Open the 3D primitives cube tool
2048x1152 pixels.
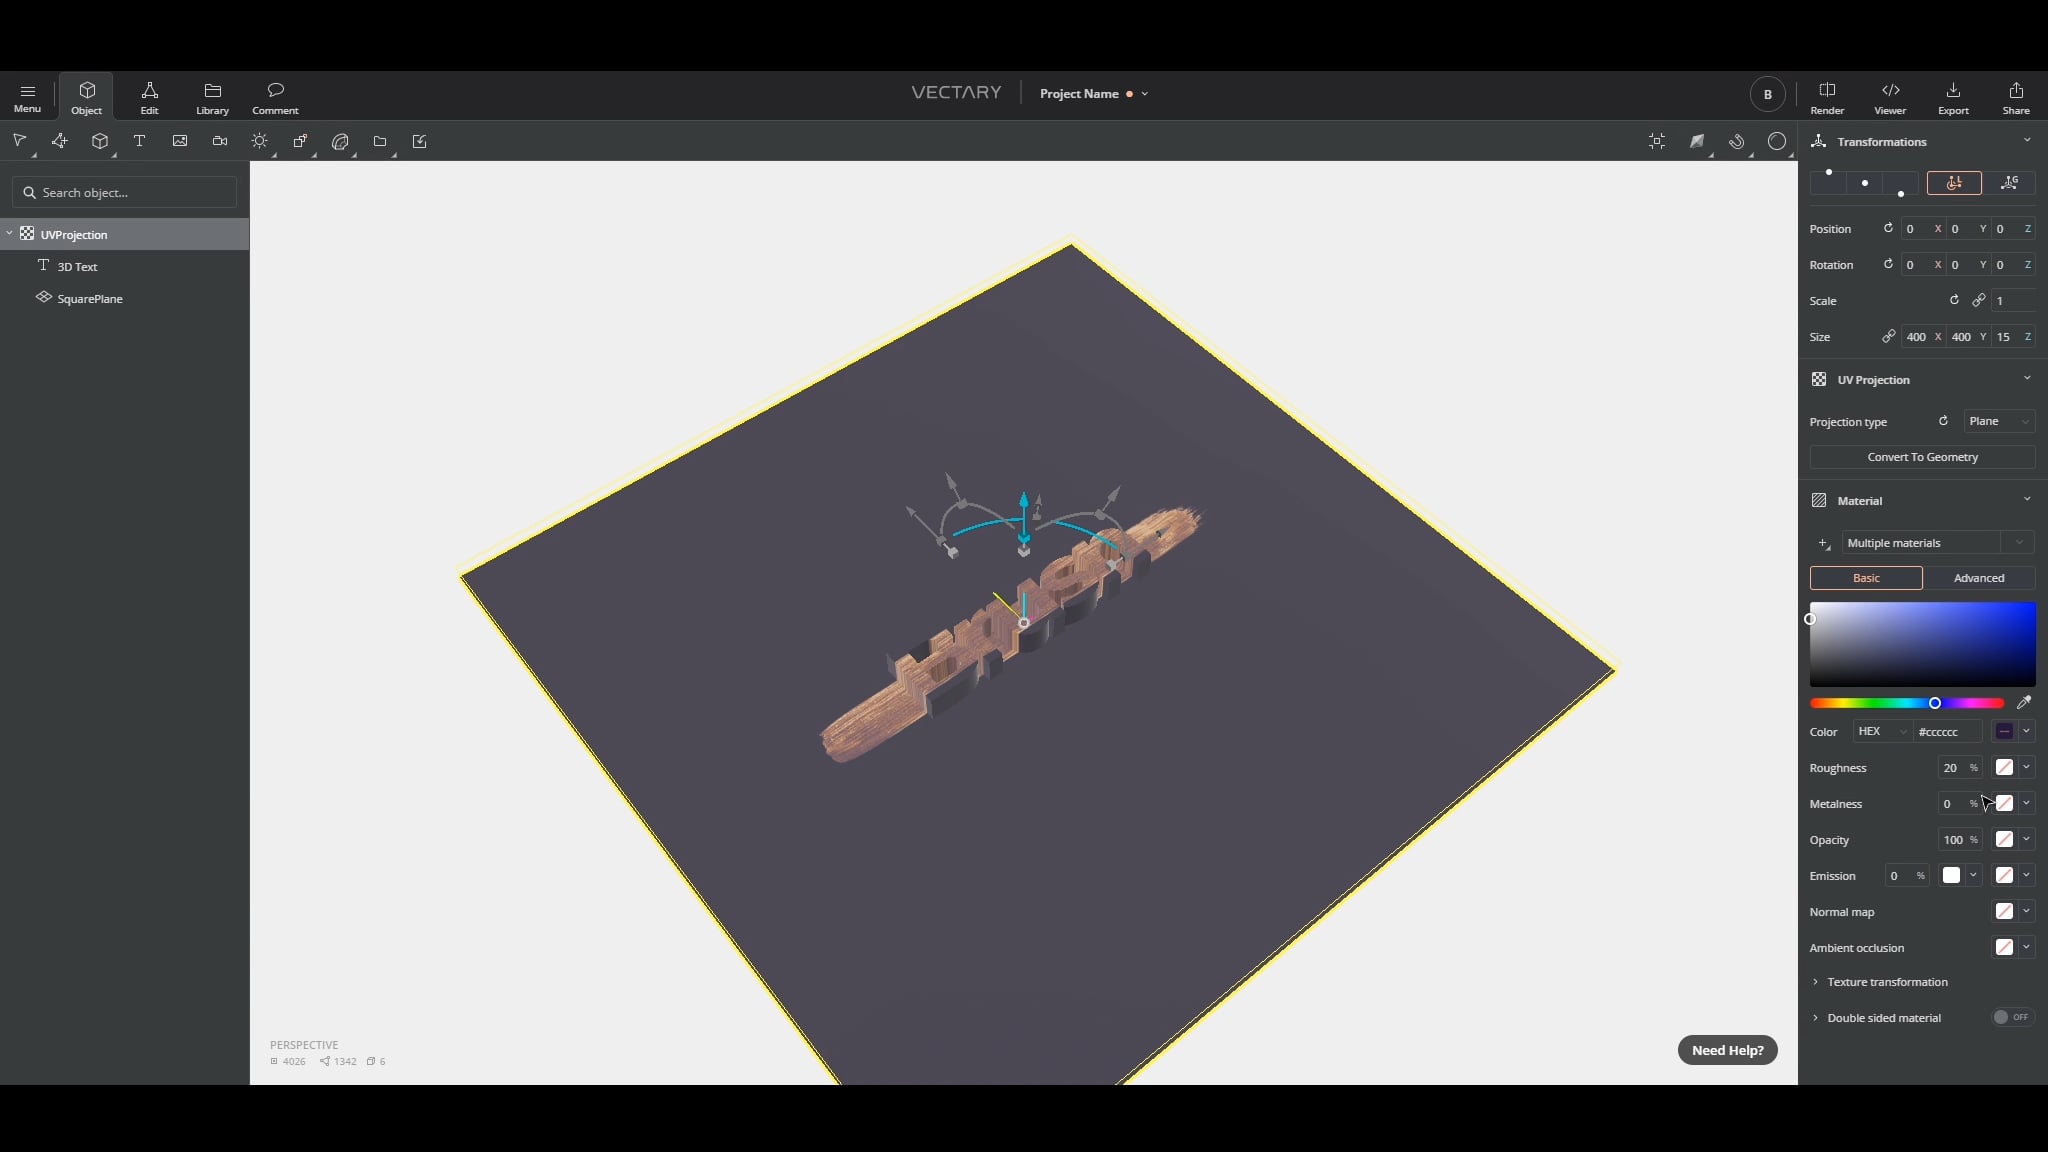[99, 141]
